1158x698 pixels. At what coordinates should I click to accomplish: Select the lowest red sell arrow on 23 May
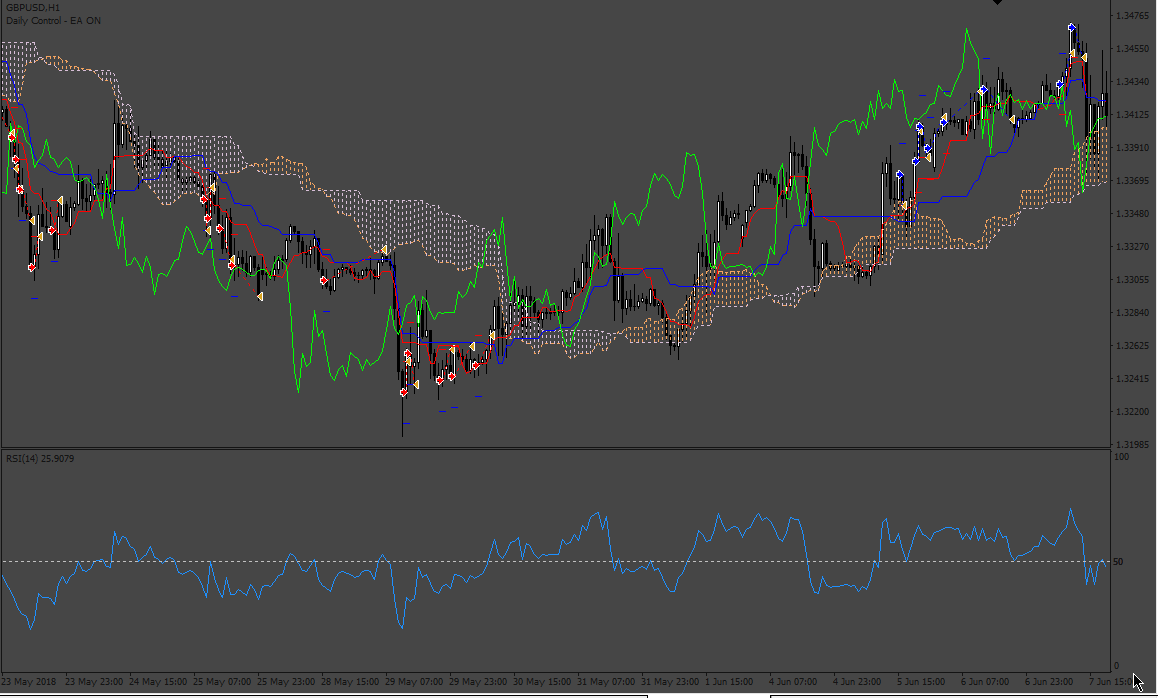[32, 267]
